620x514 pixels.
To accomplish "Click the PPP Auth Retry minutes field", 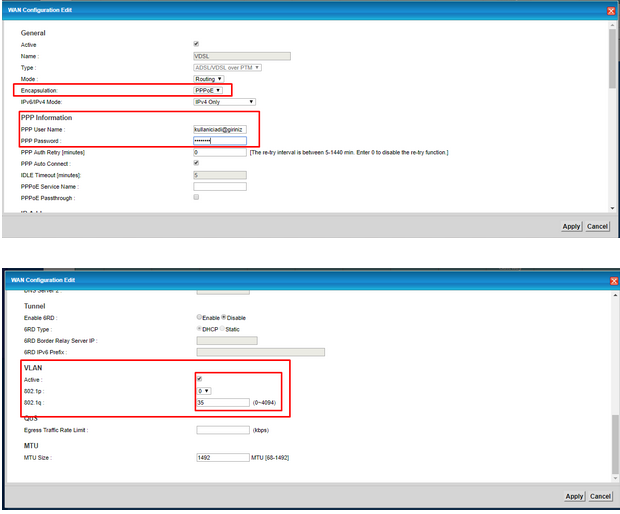I will pos(220,152).
